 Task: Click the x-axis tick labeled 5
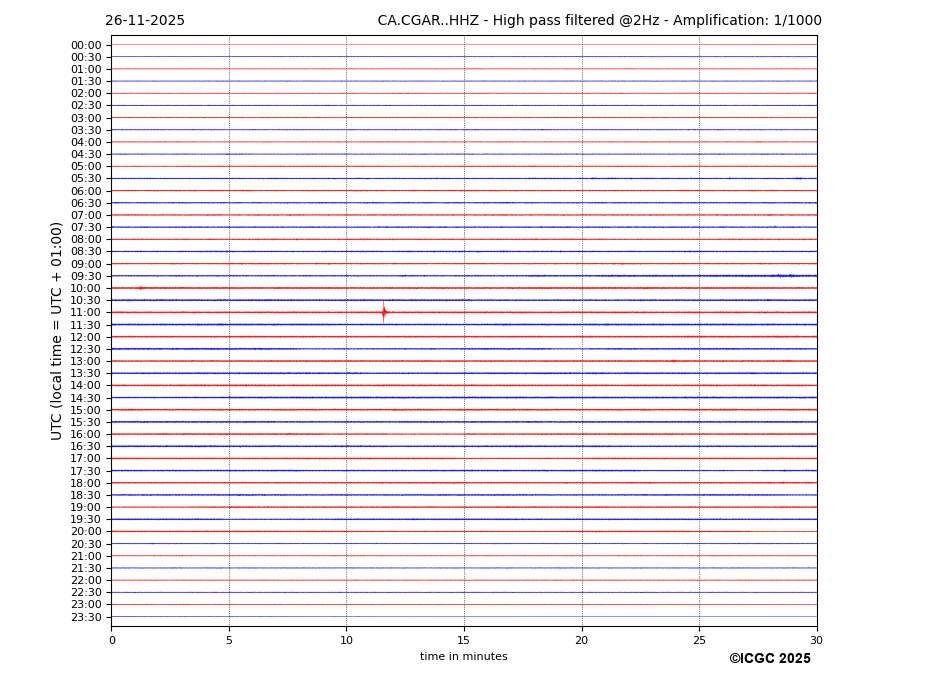coord(229,640)
